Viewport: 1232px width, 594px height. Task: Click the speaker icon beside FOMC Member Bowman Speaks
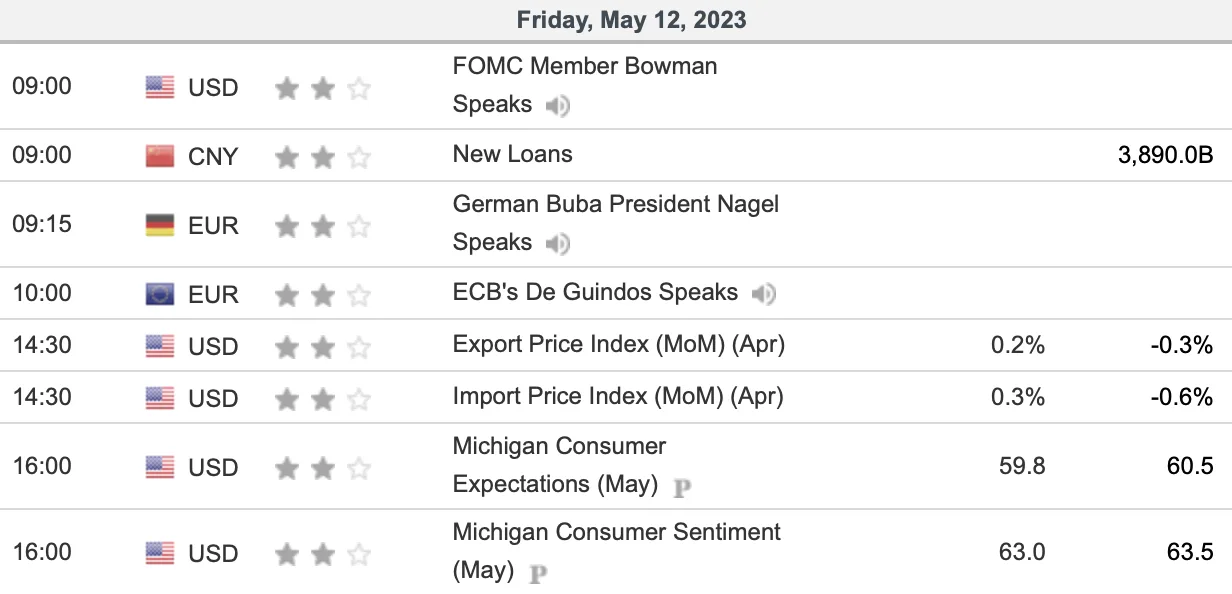point(558,105)
